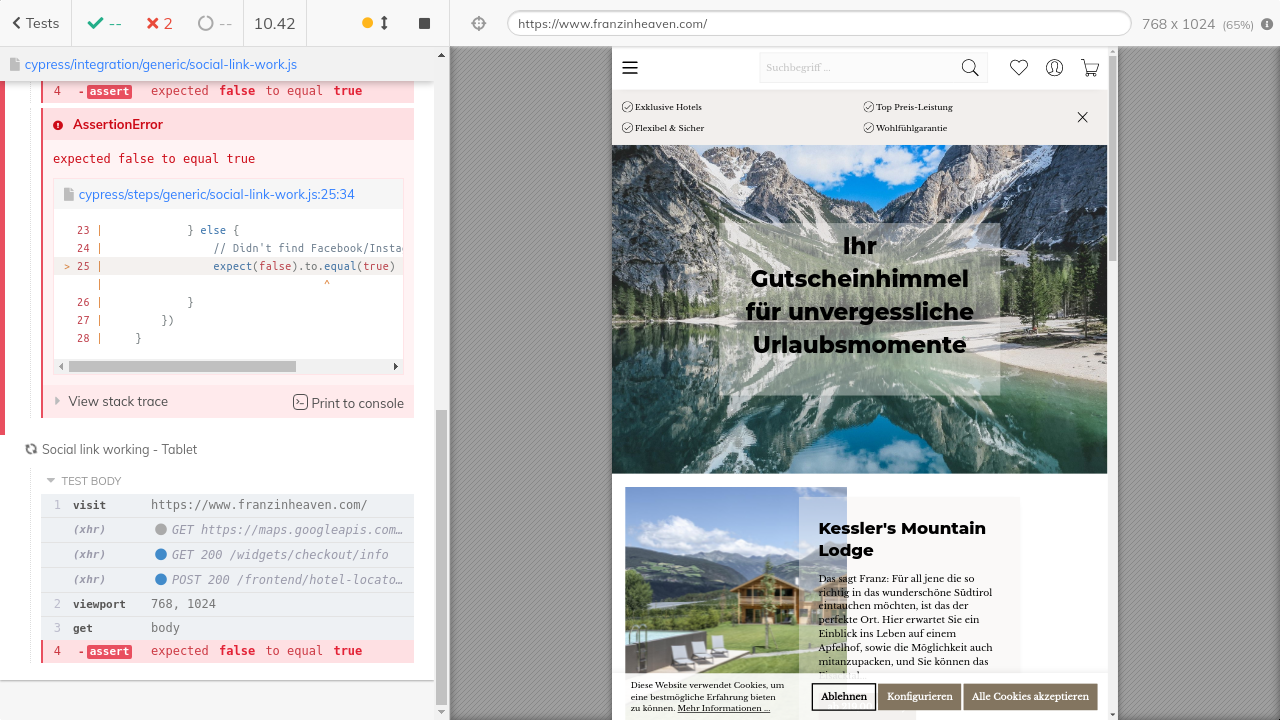Click the Suchbegriff search field

[855, 68]
